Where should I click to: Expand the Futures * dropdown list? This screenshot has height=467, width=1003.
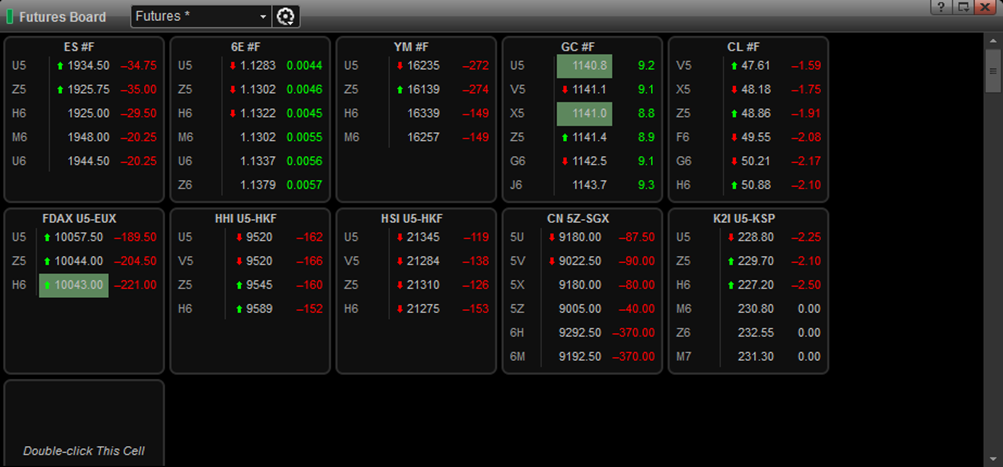pyautogui.click(x=201, y=17)
